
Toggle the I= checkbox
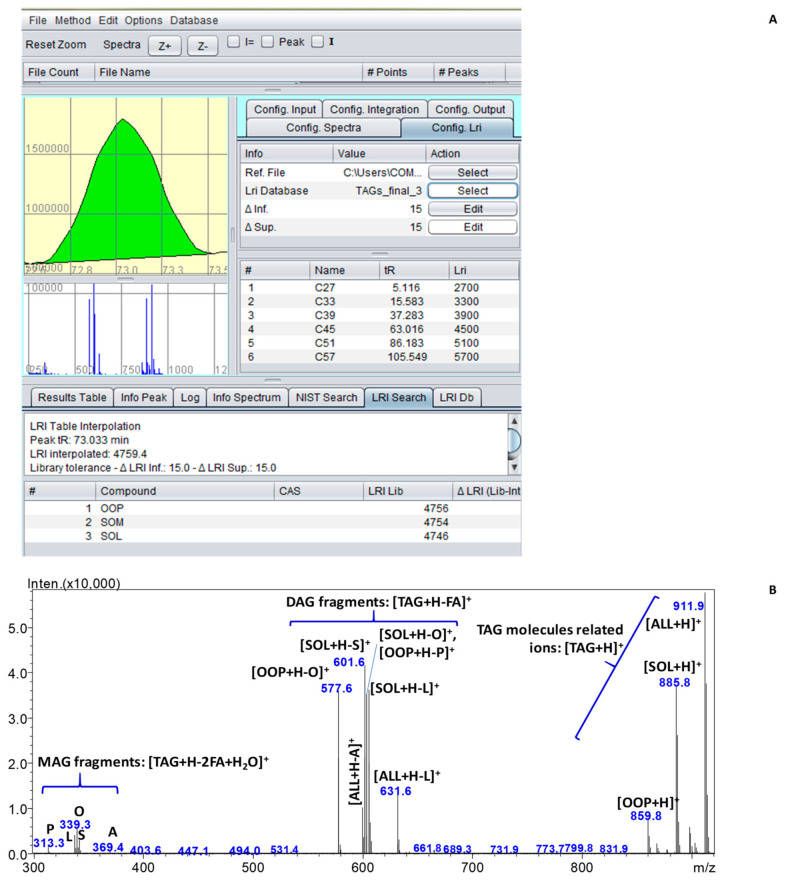click(233, 42)
